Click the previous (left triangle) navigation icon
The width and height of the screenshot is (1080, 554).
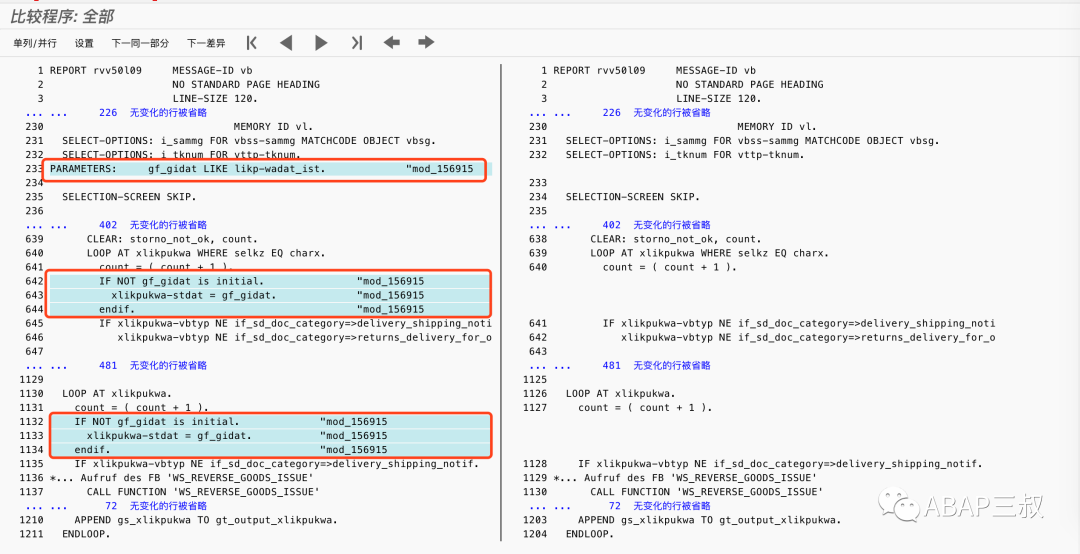click(x=286, y=43)
